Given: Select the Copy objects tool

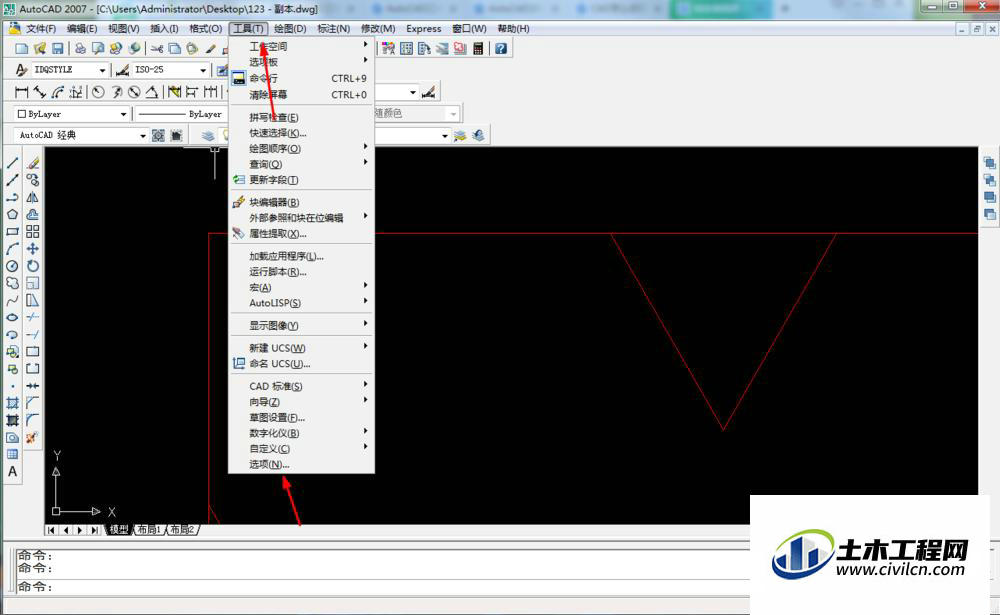Looking at the screenshot, I should pos(33,180).
